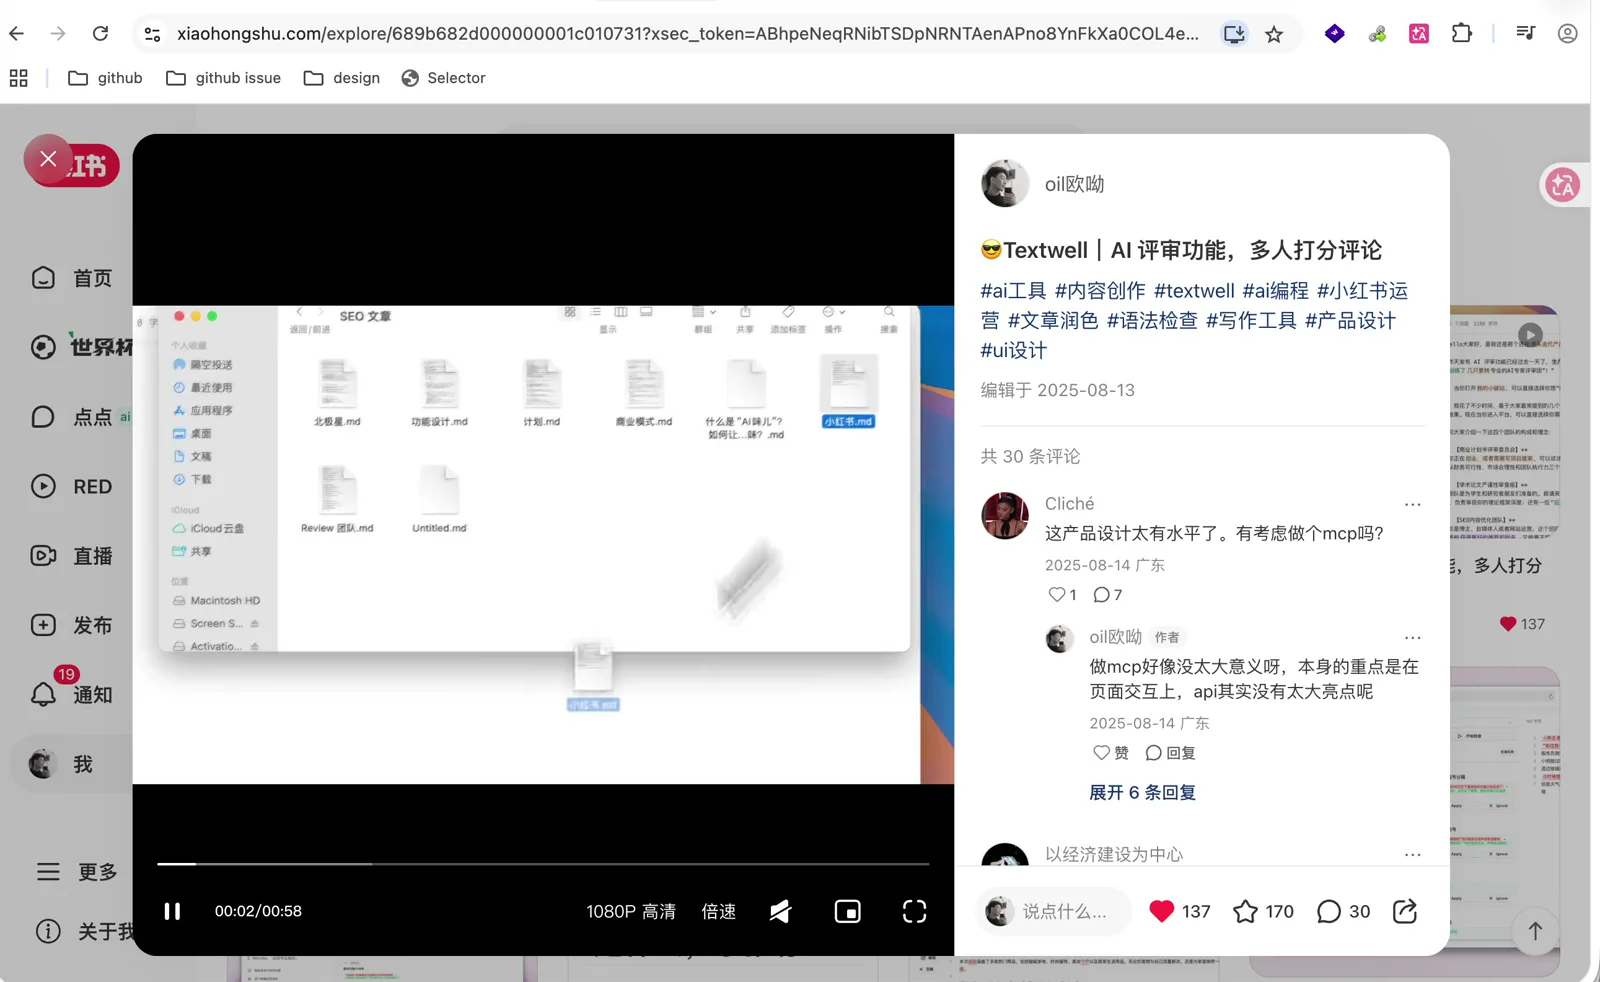Open 发布 in the left sidebar
The height and width of the screenshot is (982, 1600).
[72, 625]
